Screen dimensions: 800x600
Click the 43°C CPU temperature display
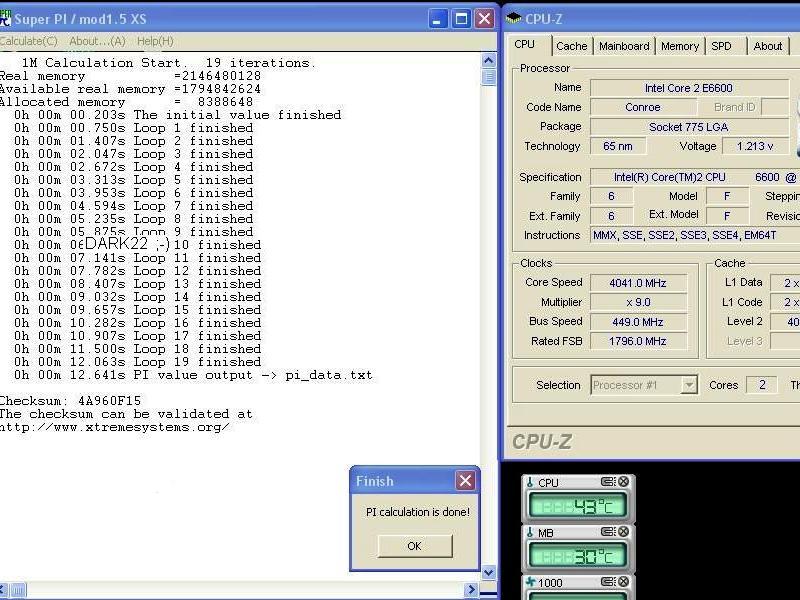click(x=578, y=506)
